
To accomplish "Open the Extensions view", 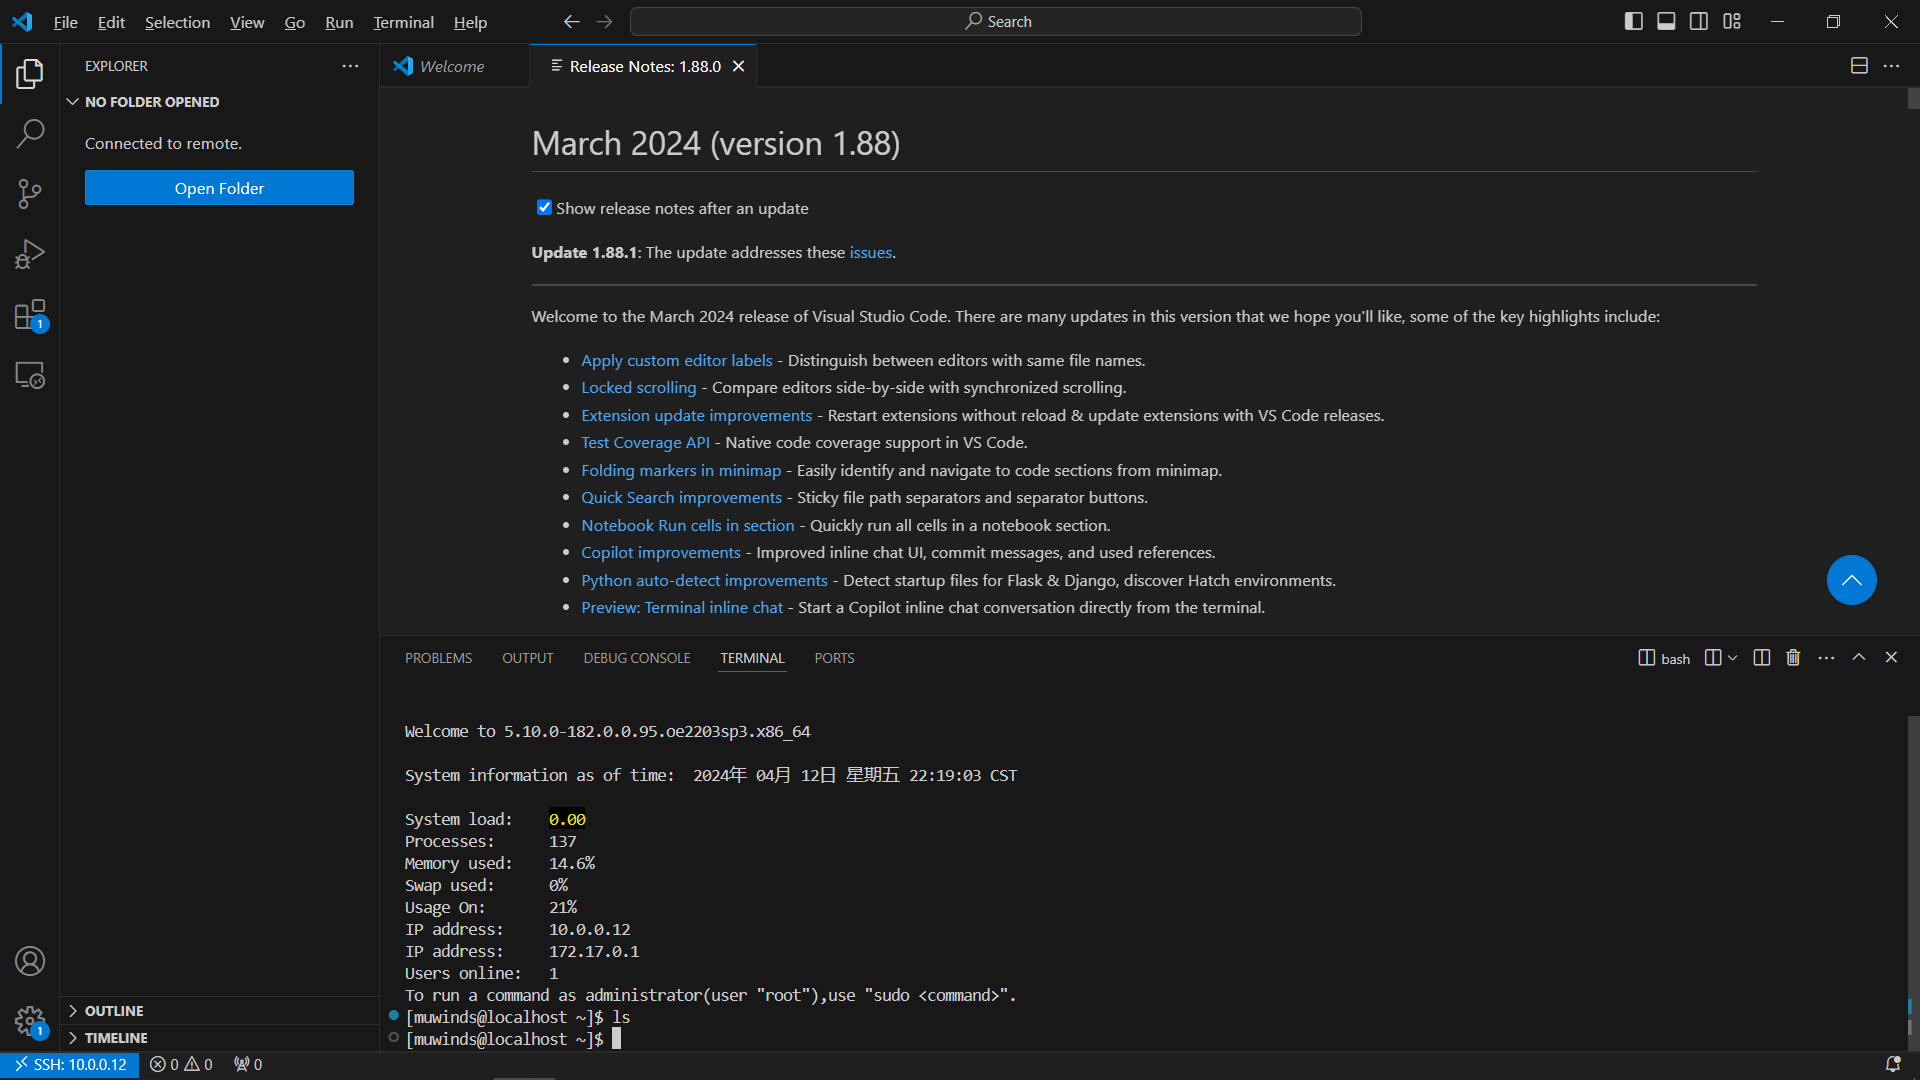I will [x=30, y=315].
